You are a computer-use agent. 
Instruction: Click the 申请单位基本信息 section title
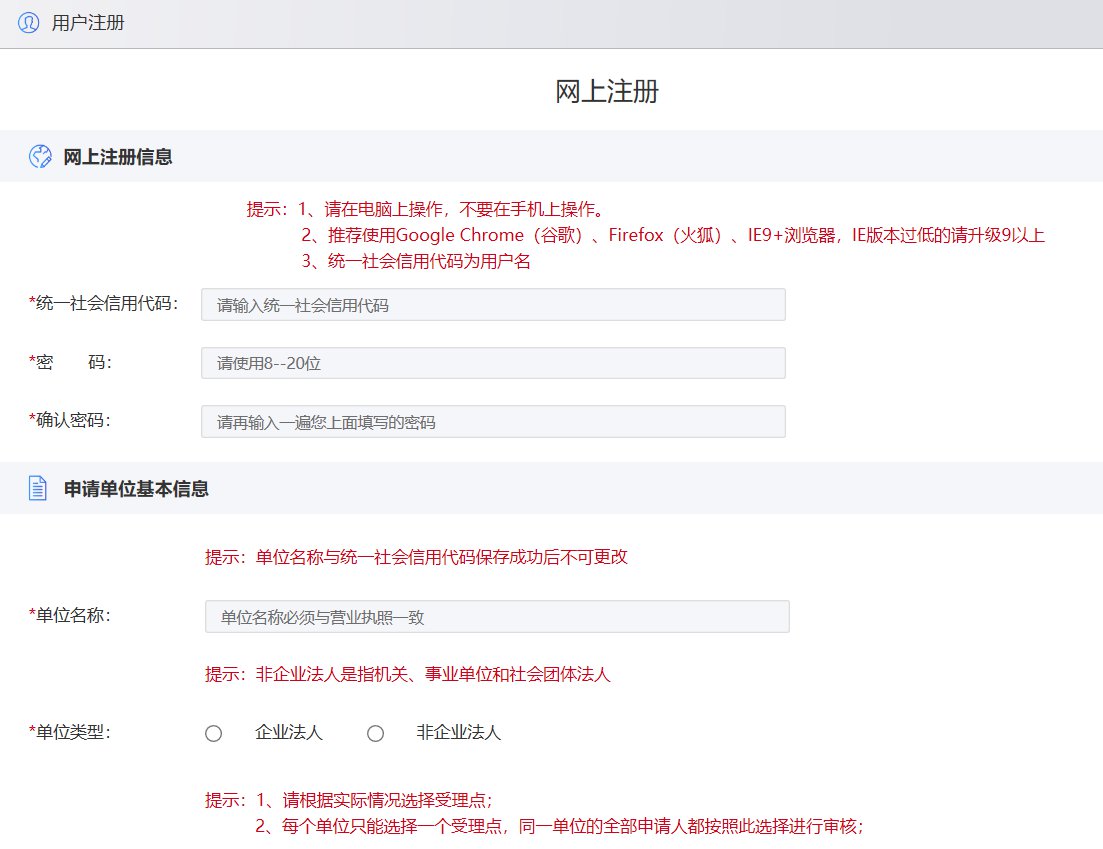click(136, 489)
